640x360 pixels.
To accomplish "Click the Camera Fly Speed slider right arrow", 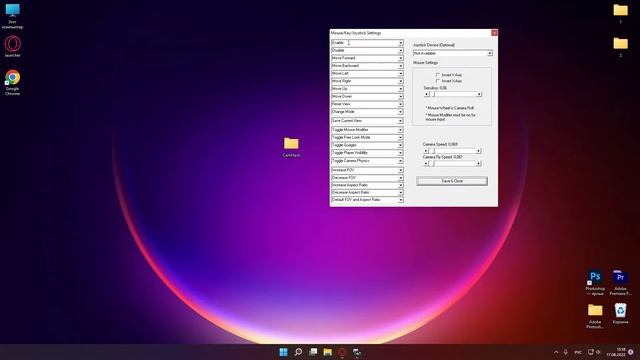I will click(478, 164).
